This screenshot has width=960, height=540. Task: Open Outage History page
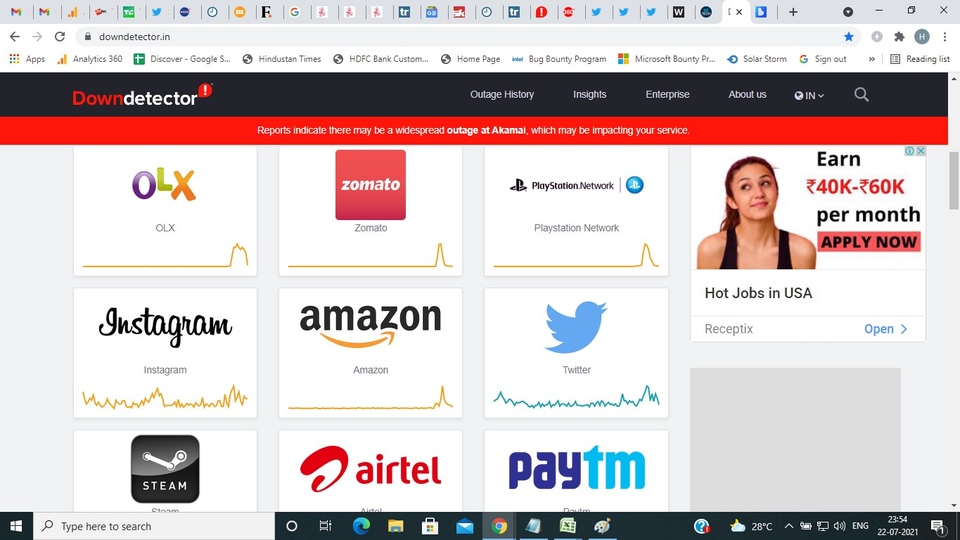(502, 94)
